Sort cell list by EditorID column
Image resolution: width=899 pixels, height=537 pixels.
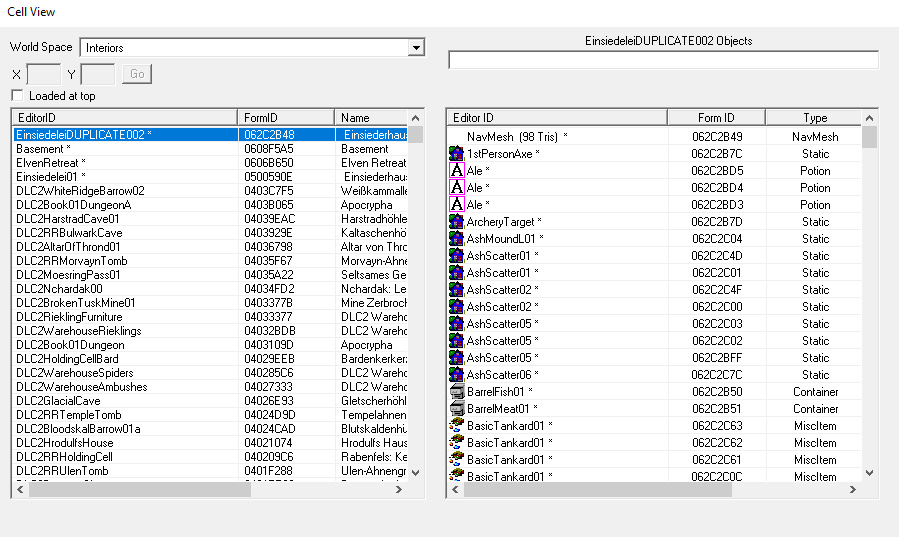[x=124, y=118]
